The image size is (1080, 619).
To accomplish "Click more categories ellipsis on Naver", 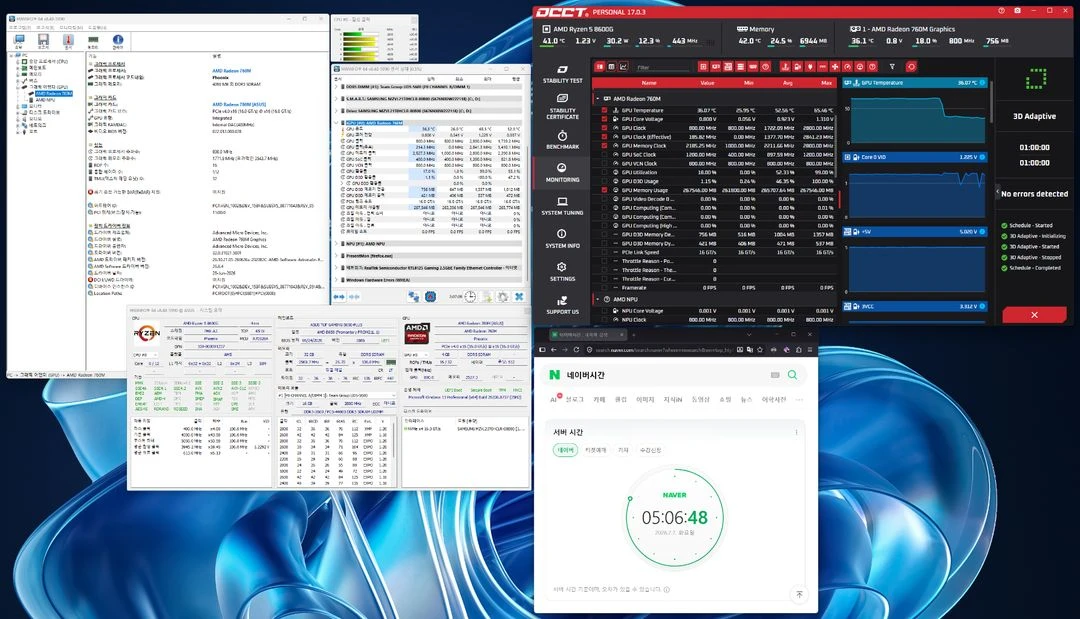I will coord(799,399).
